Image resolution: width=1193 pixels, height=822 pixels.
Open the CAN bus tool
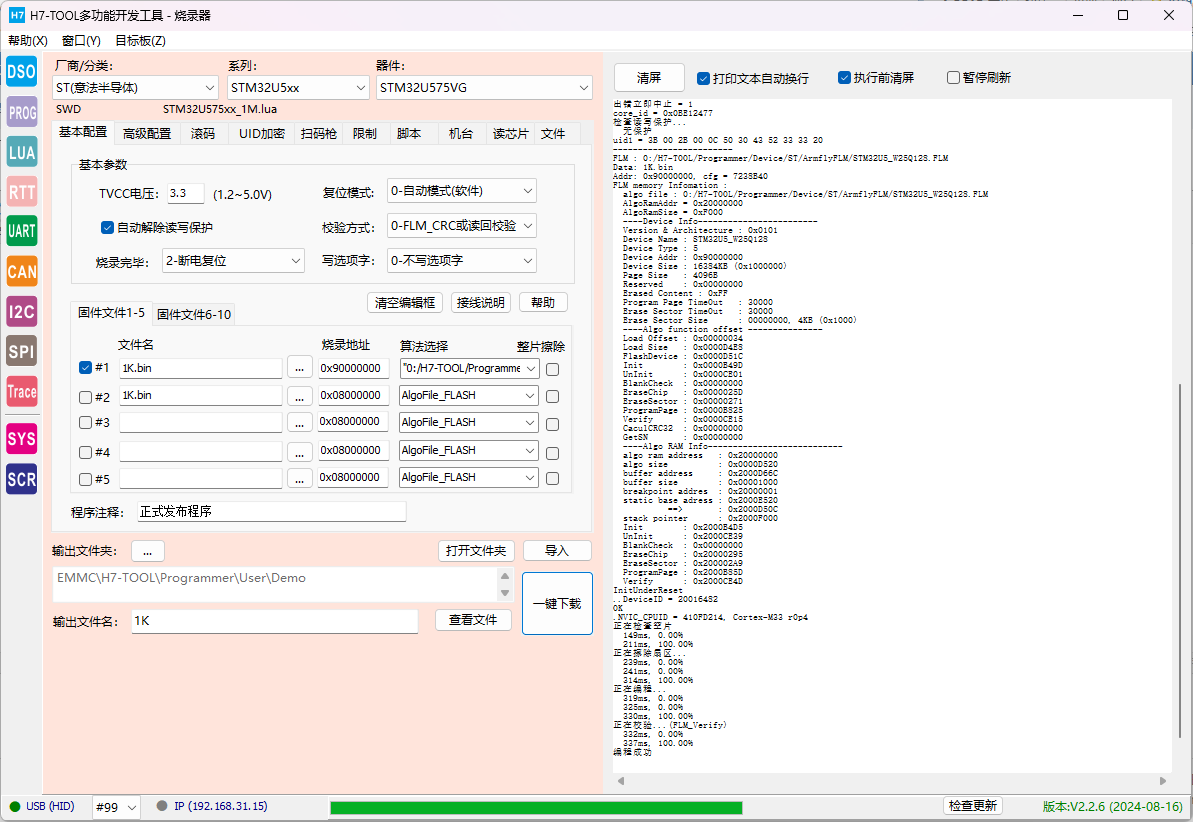coord(21,272)
